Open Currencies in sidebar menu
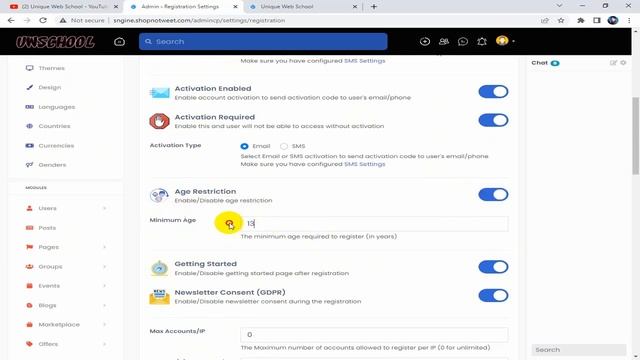The height and width of the screenshot is (360, 640). click(x=56, y=145)
